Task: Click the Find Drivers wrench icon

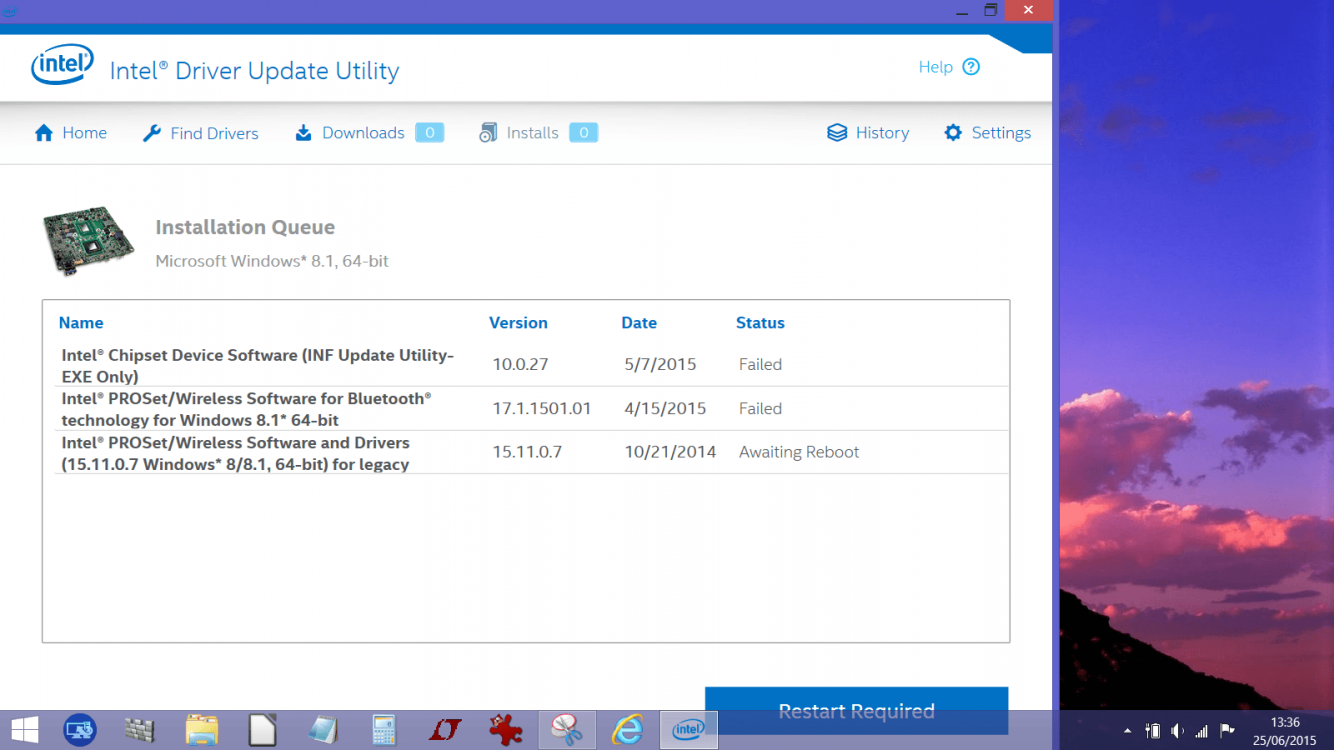Action: [152, 133]
